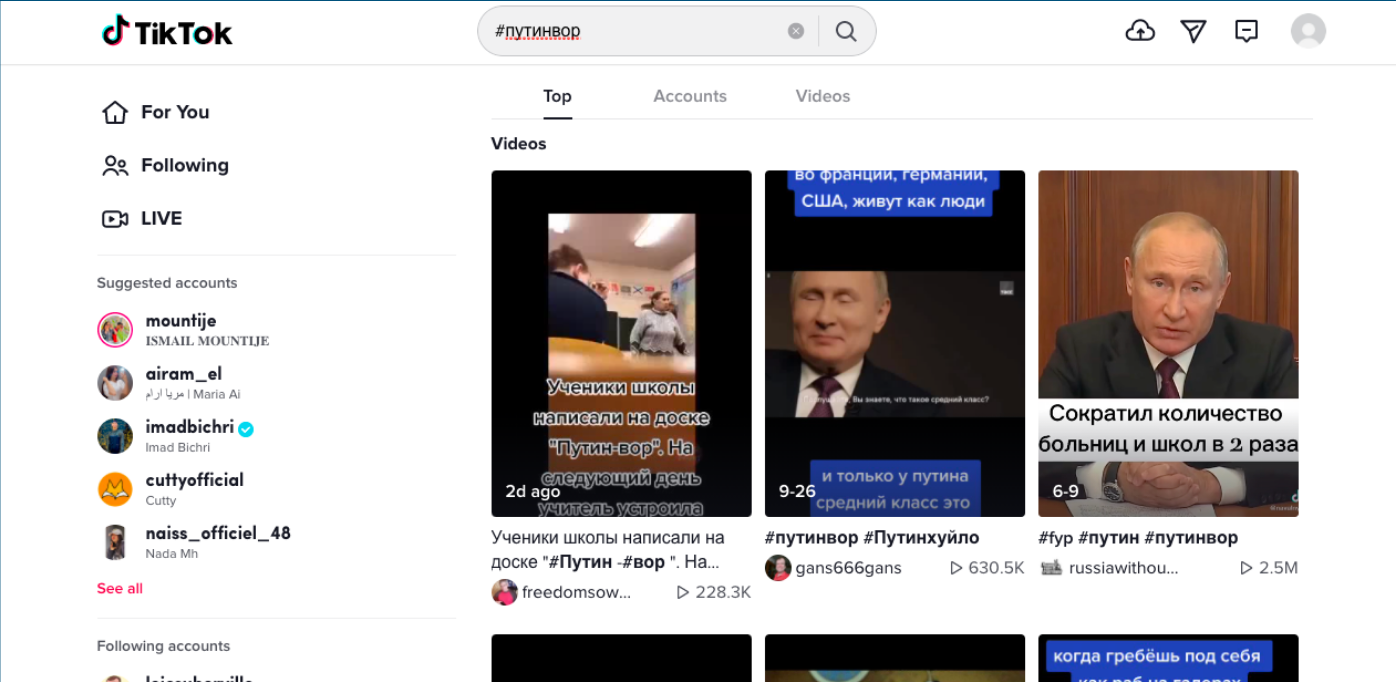This screenshot has height=682, width=1396.
Task: Click the Following people icon
Action: (115, 165)
